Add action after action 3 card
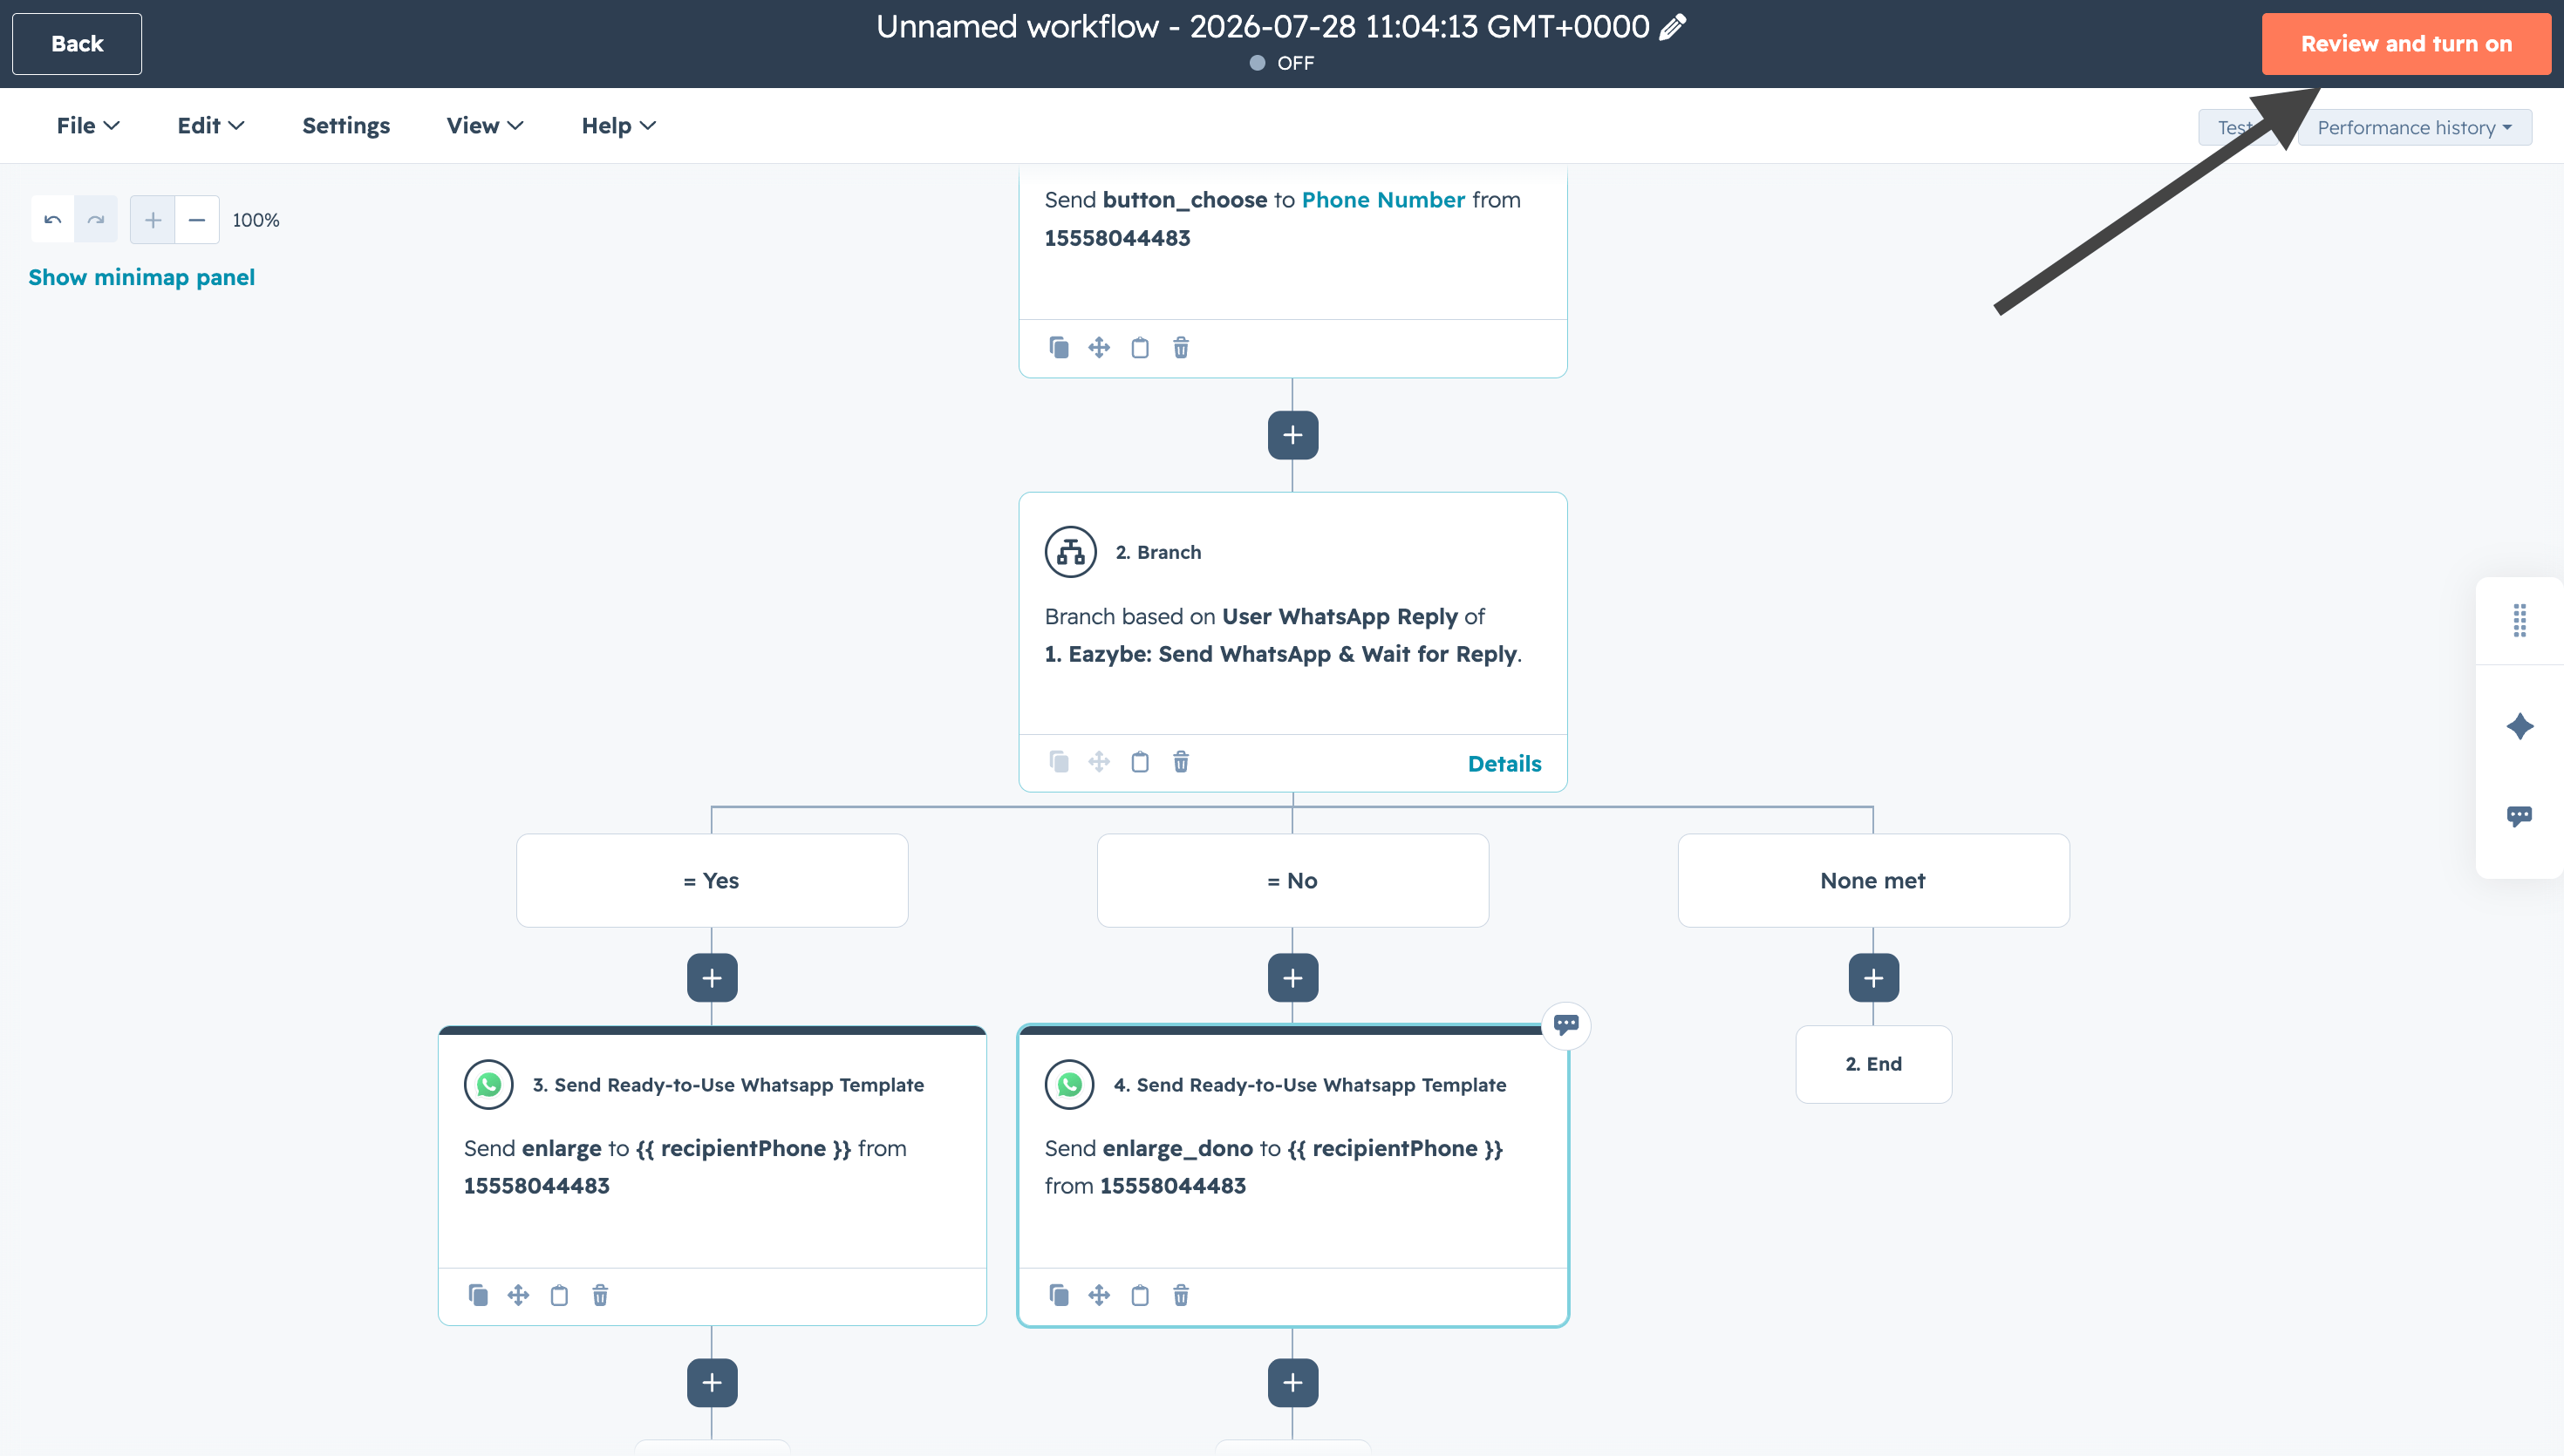The height and width of the screenshot is (1456, 2564). [x=712, y=1383]
